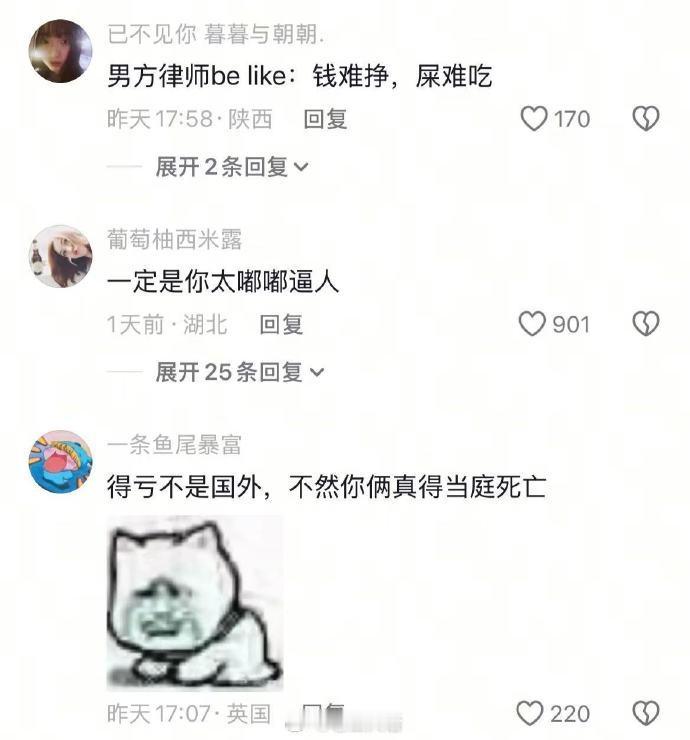Open avatar of 一条鱼尾暴富
690x740 pixels.
60,462
